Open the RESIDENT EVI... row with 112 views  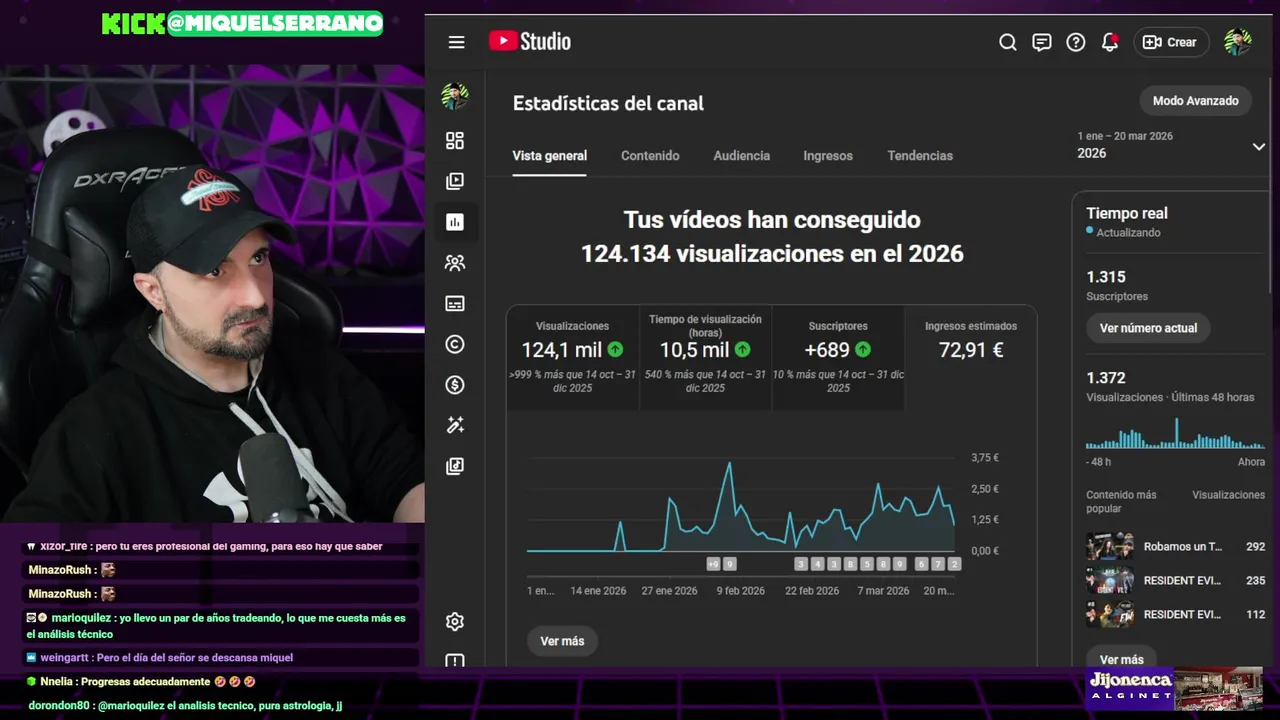click(1176, 614)
